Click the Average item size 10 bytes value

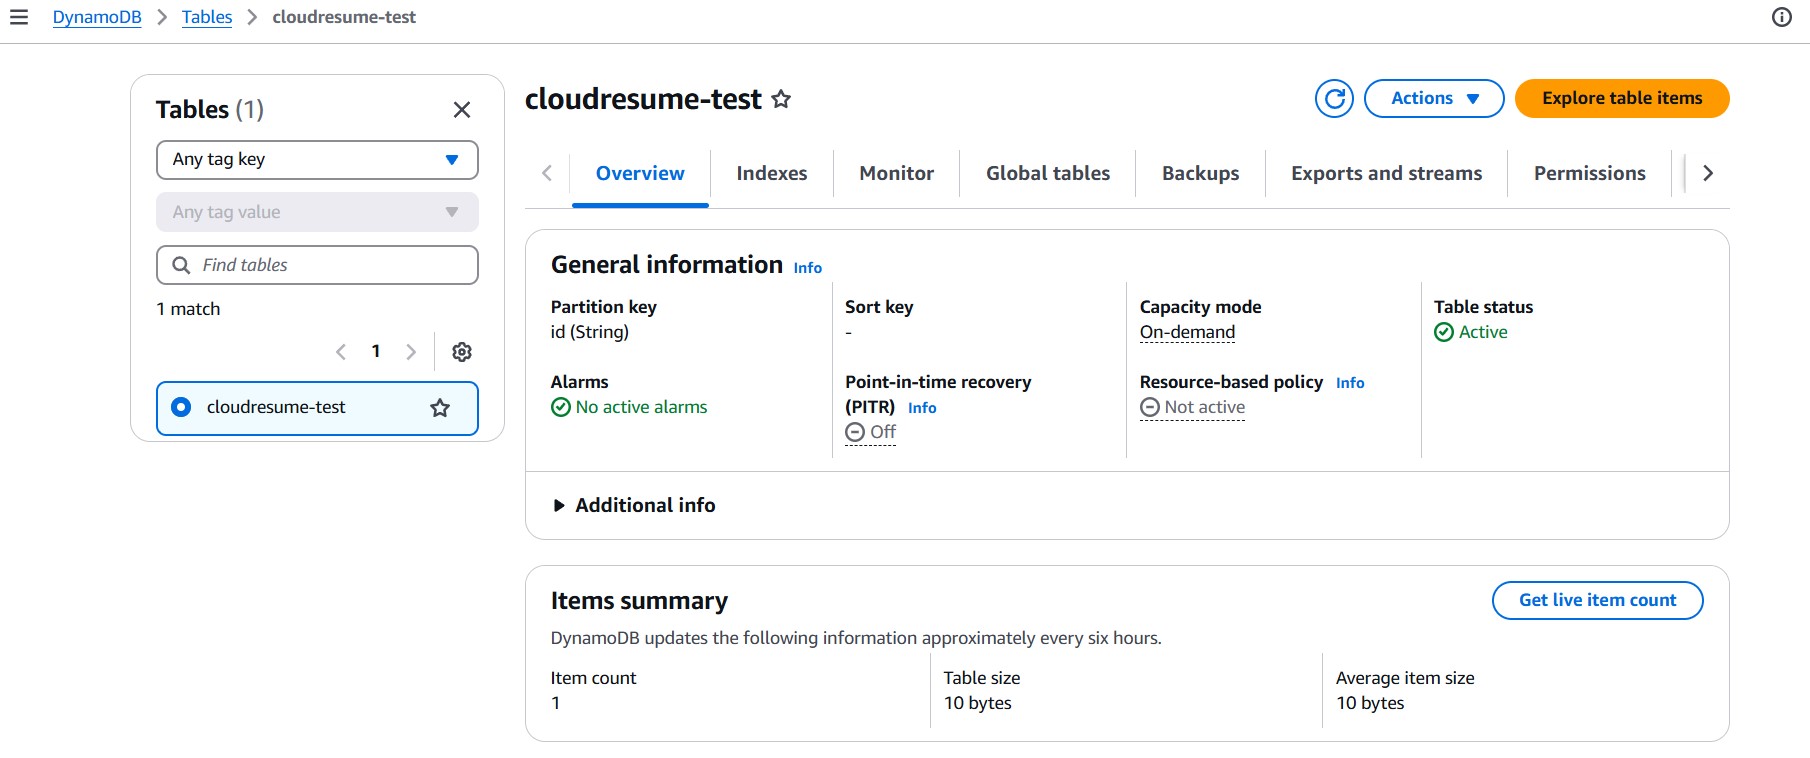(1370, 703)
